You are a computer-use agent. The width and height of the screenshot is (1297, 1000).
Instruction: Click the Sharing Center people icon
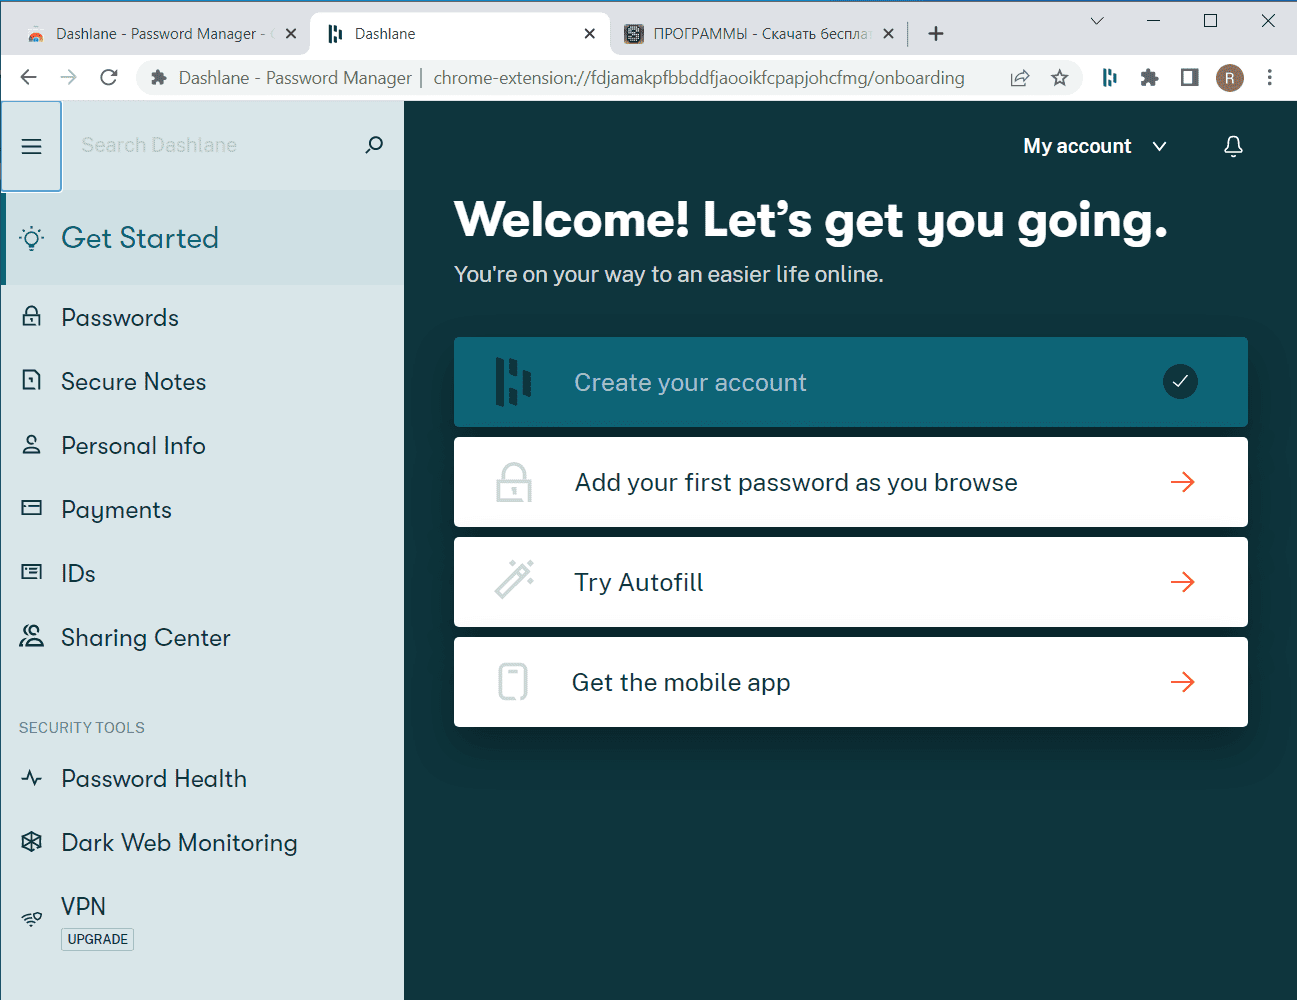click(32, 636)
